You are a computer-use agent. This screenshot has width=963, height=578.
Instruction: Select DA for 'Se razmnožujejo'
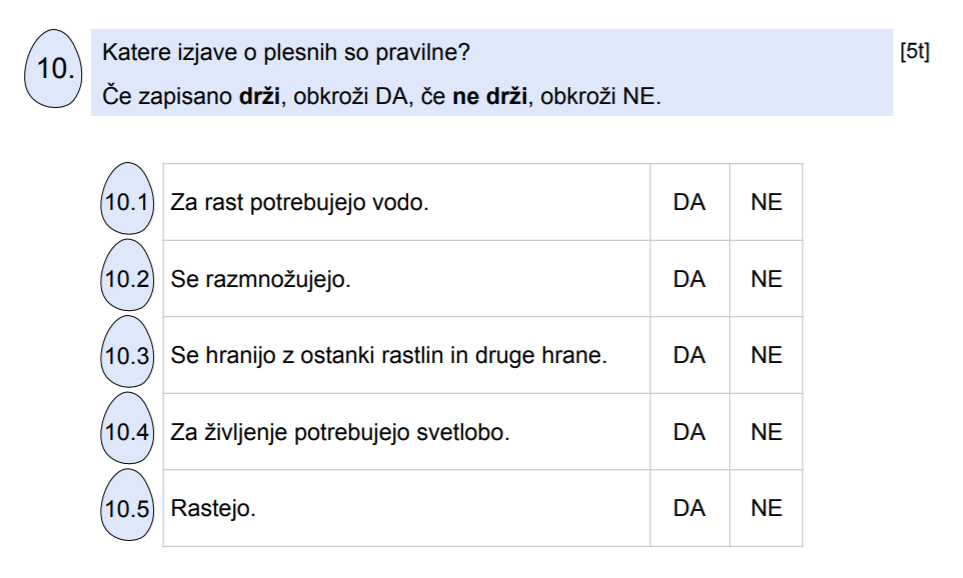pyautogui.click(x=689, y=279)
